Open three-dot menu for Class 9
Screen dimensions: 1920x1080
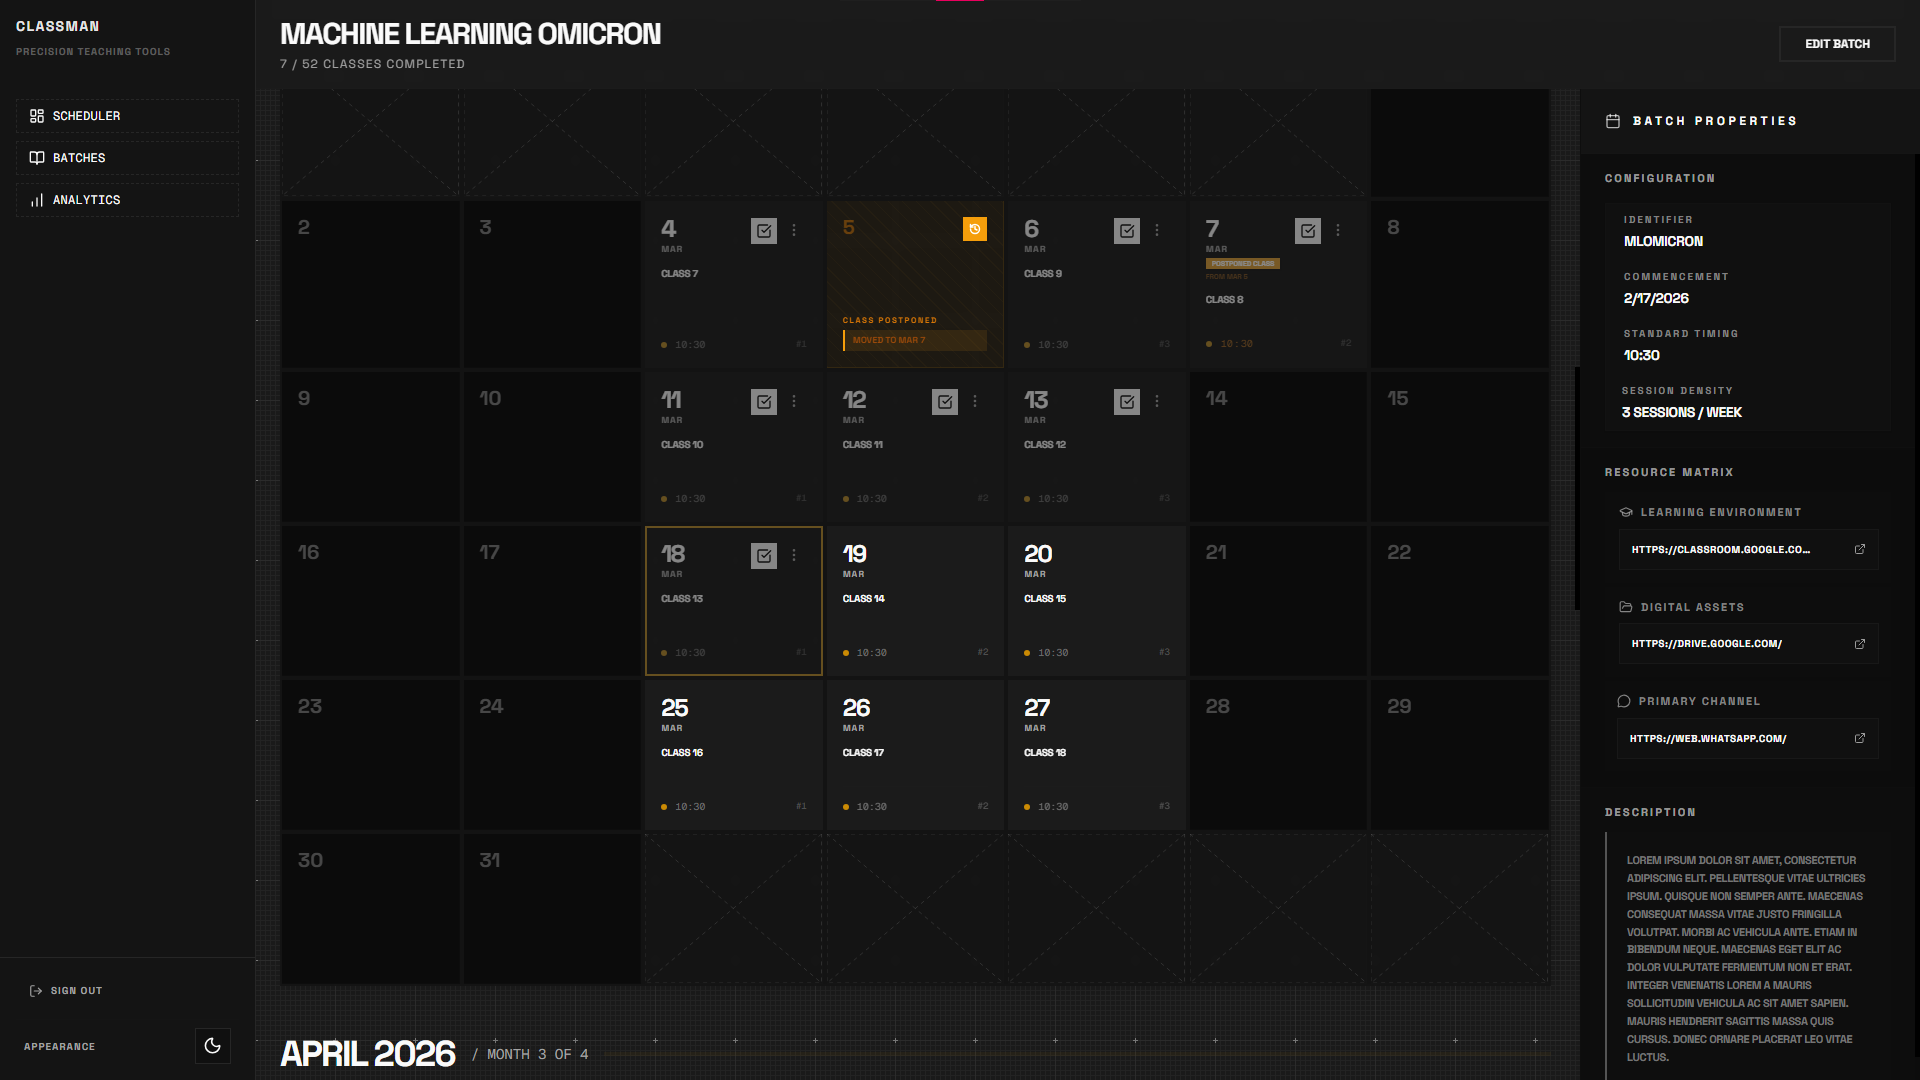[x=1157, y=230]
